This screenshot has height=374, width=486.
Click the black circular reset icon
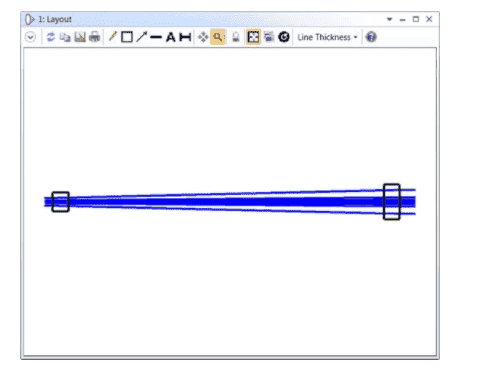[284, 37]
